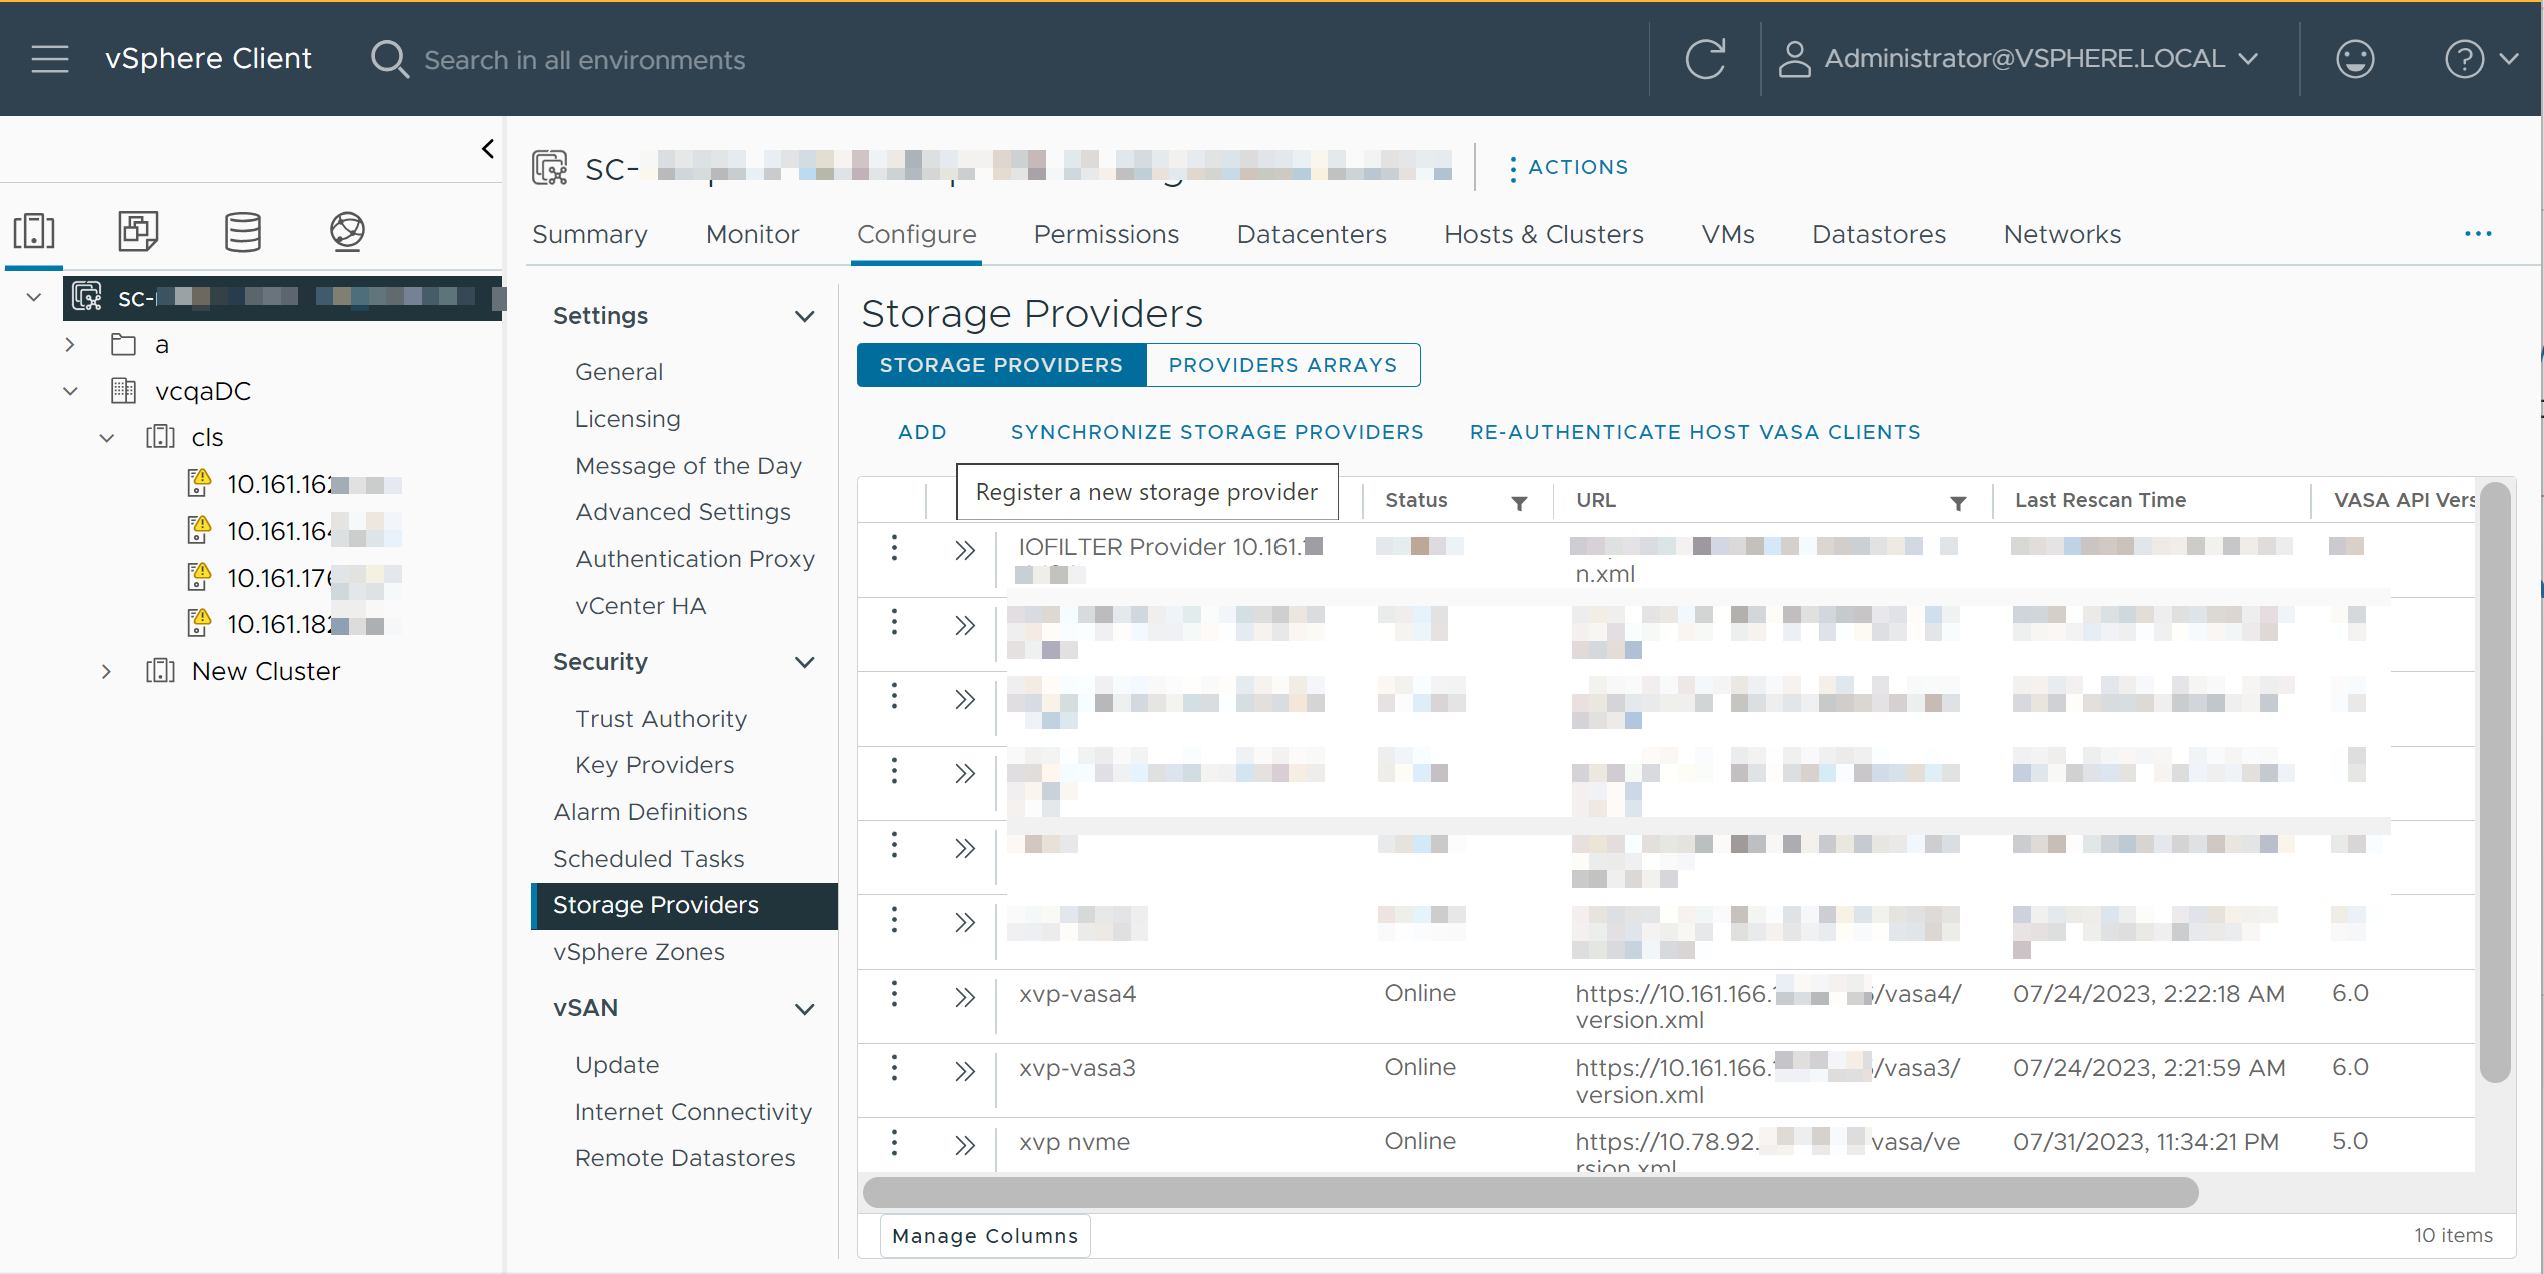Open the Hosts & Clusters tab
Screen dimensions: 2544x1274
(1543, 234)
